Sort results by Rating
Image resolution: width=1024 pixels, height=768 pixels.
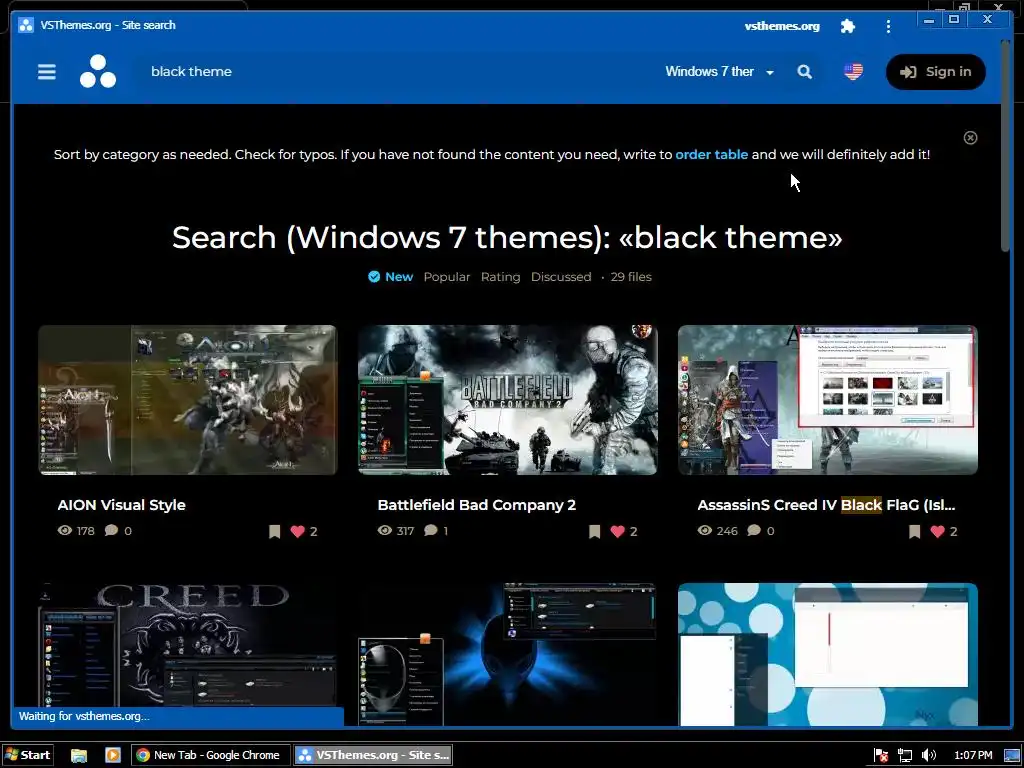coord(500,277)
